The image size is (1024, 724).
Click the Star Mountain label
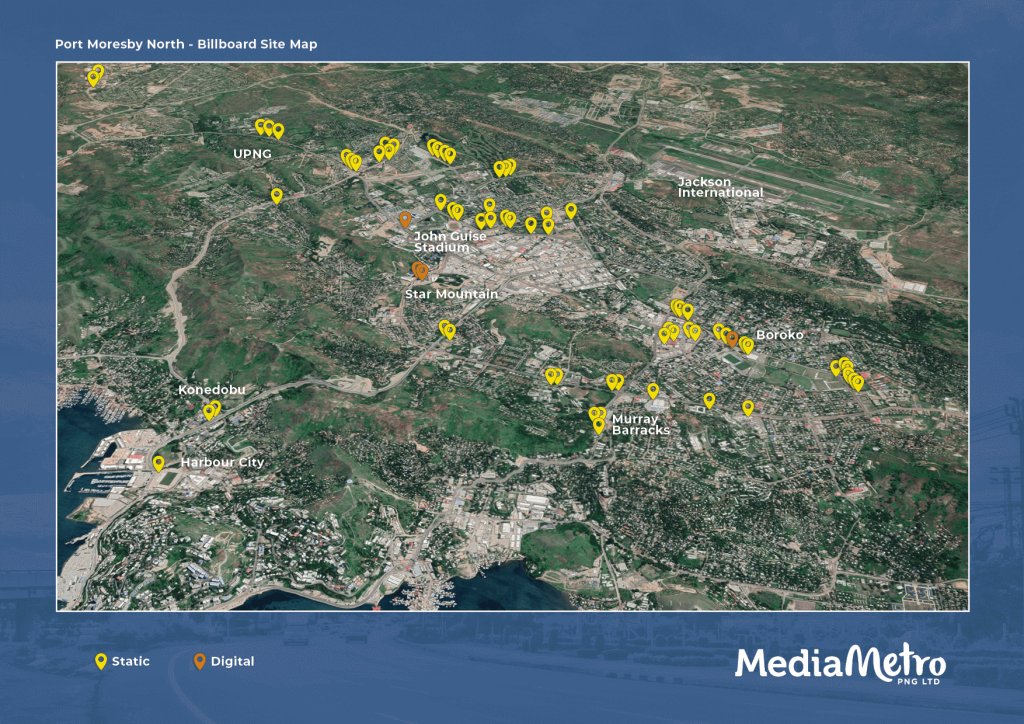(451, 294)
